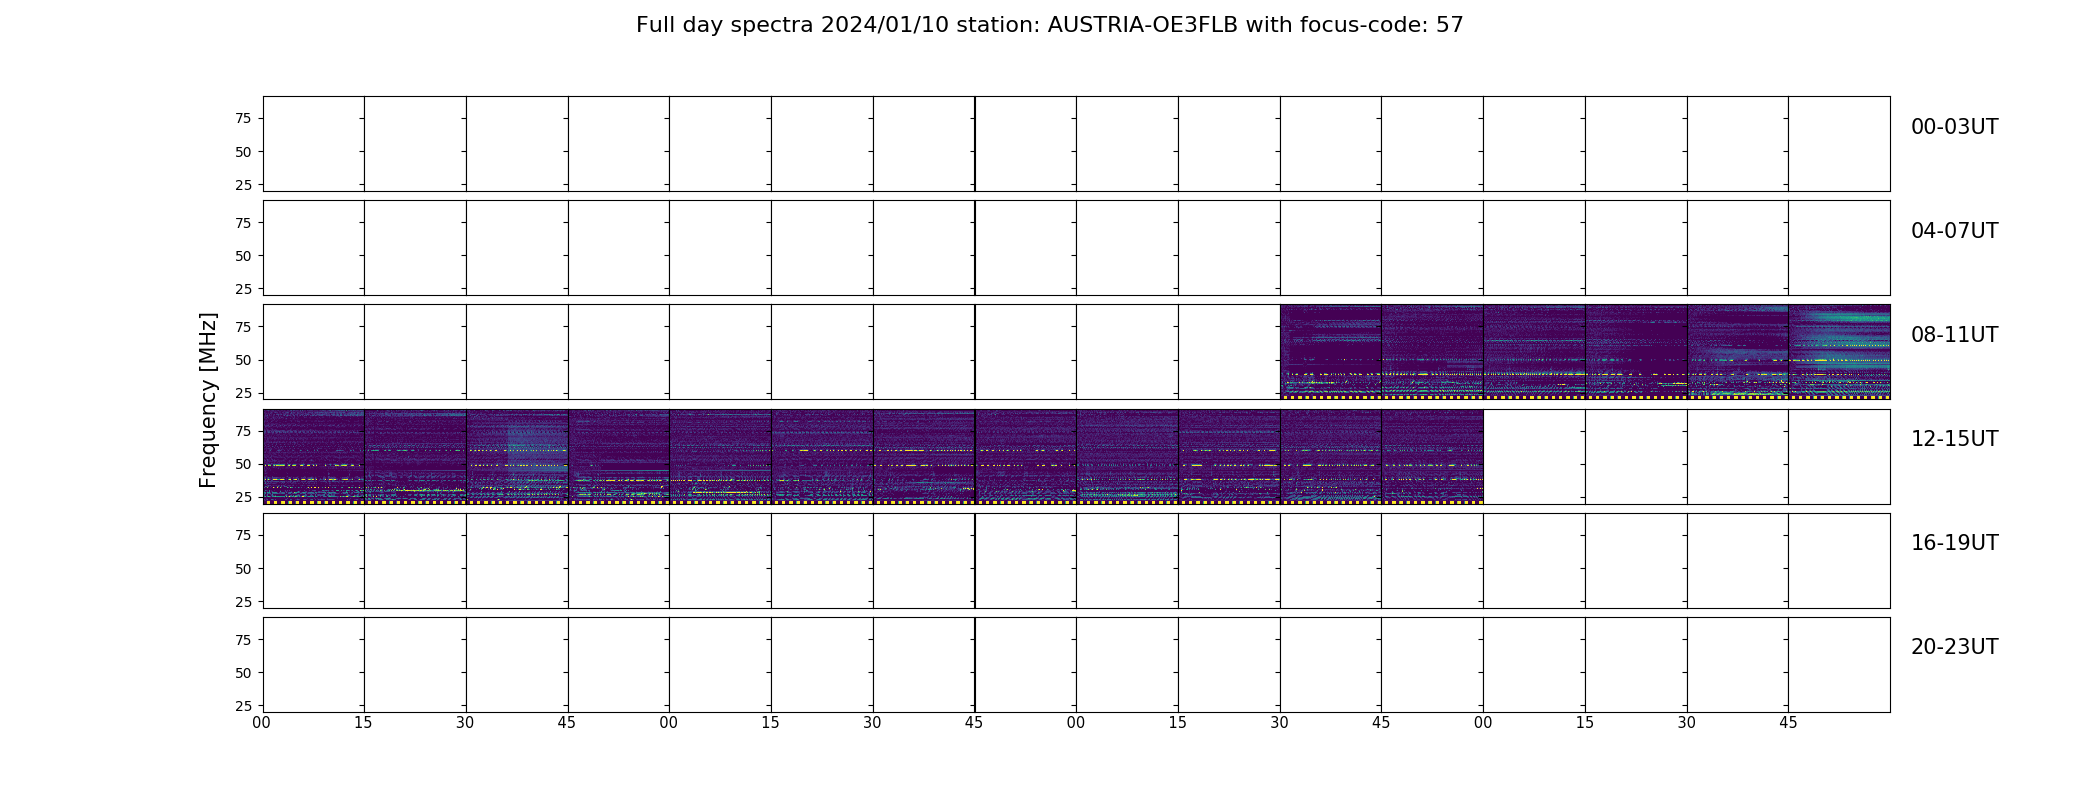Open the 12:45 spectrogram in the 12-15UT row
The height and width of the screenshot is (800, 2100).
pyautogui.click(x=619, y=456)
